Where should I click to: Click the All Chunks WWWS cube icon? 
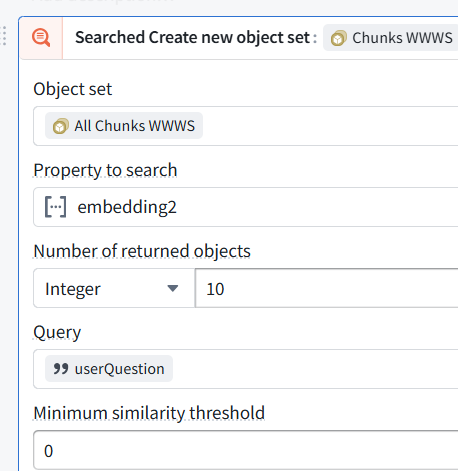[x=61, y=126]
